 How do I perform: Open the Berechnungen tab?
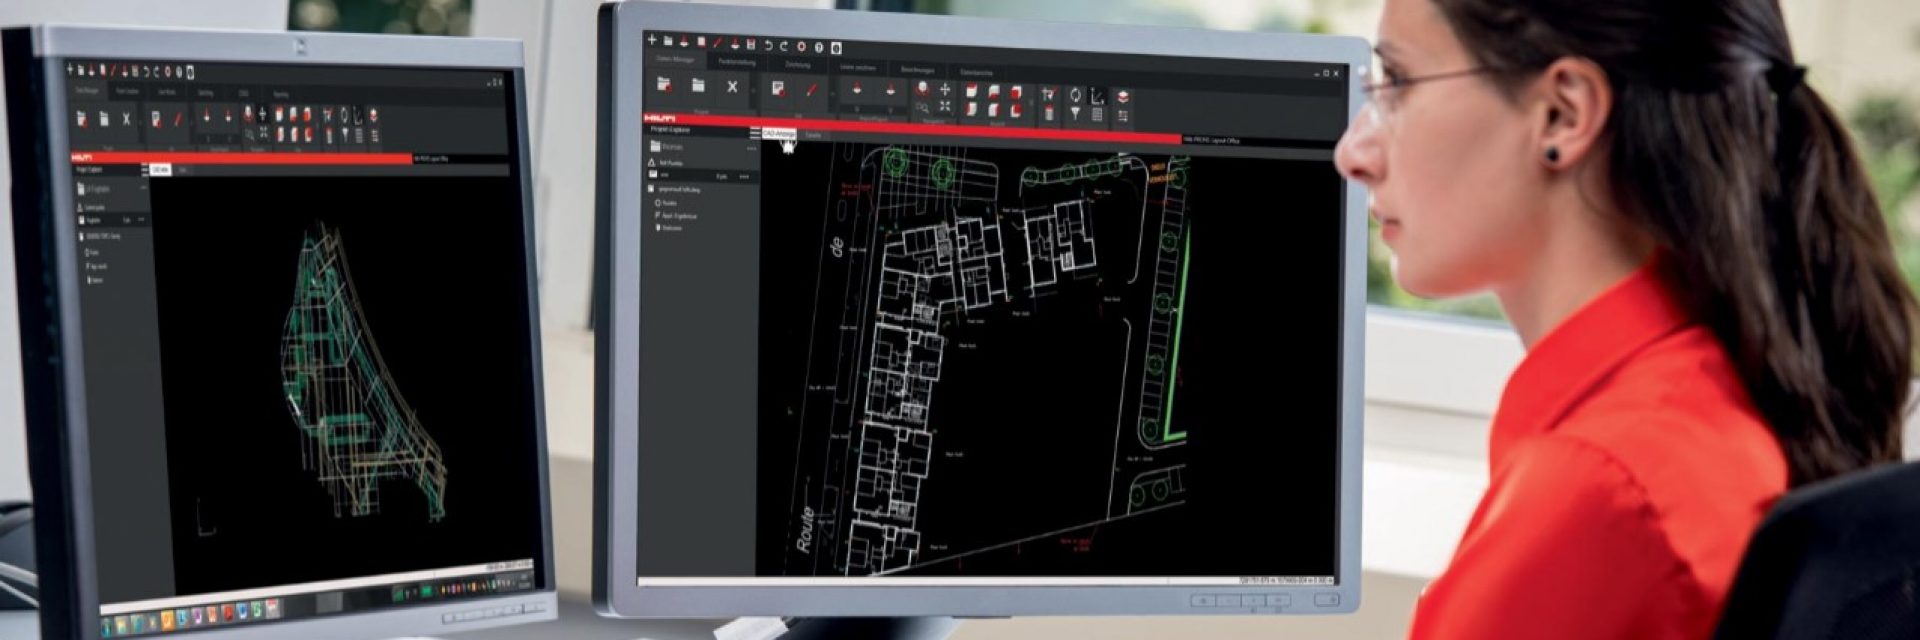[x=917, y=70]
